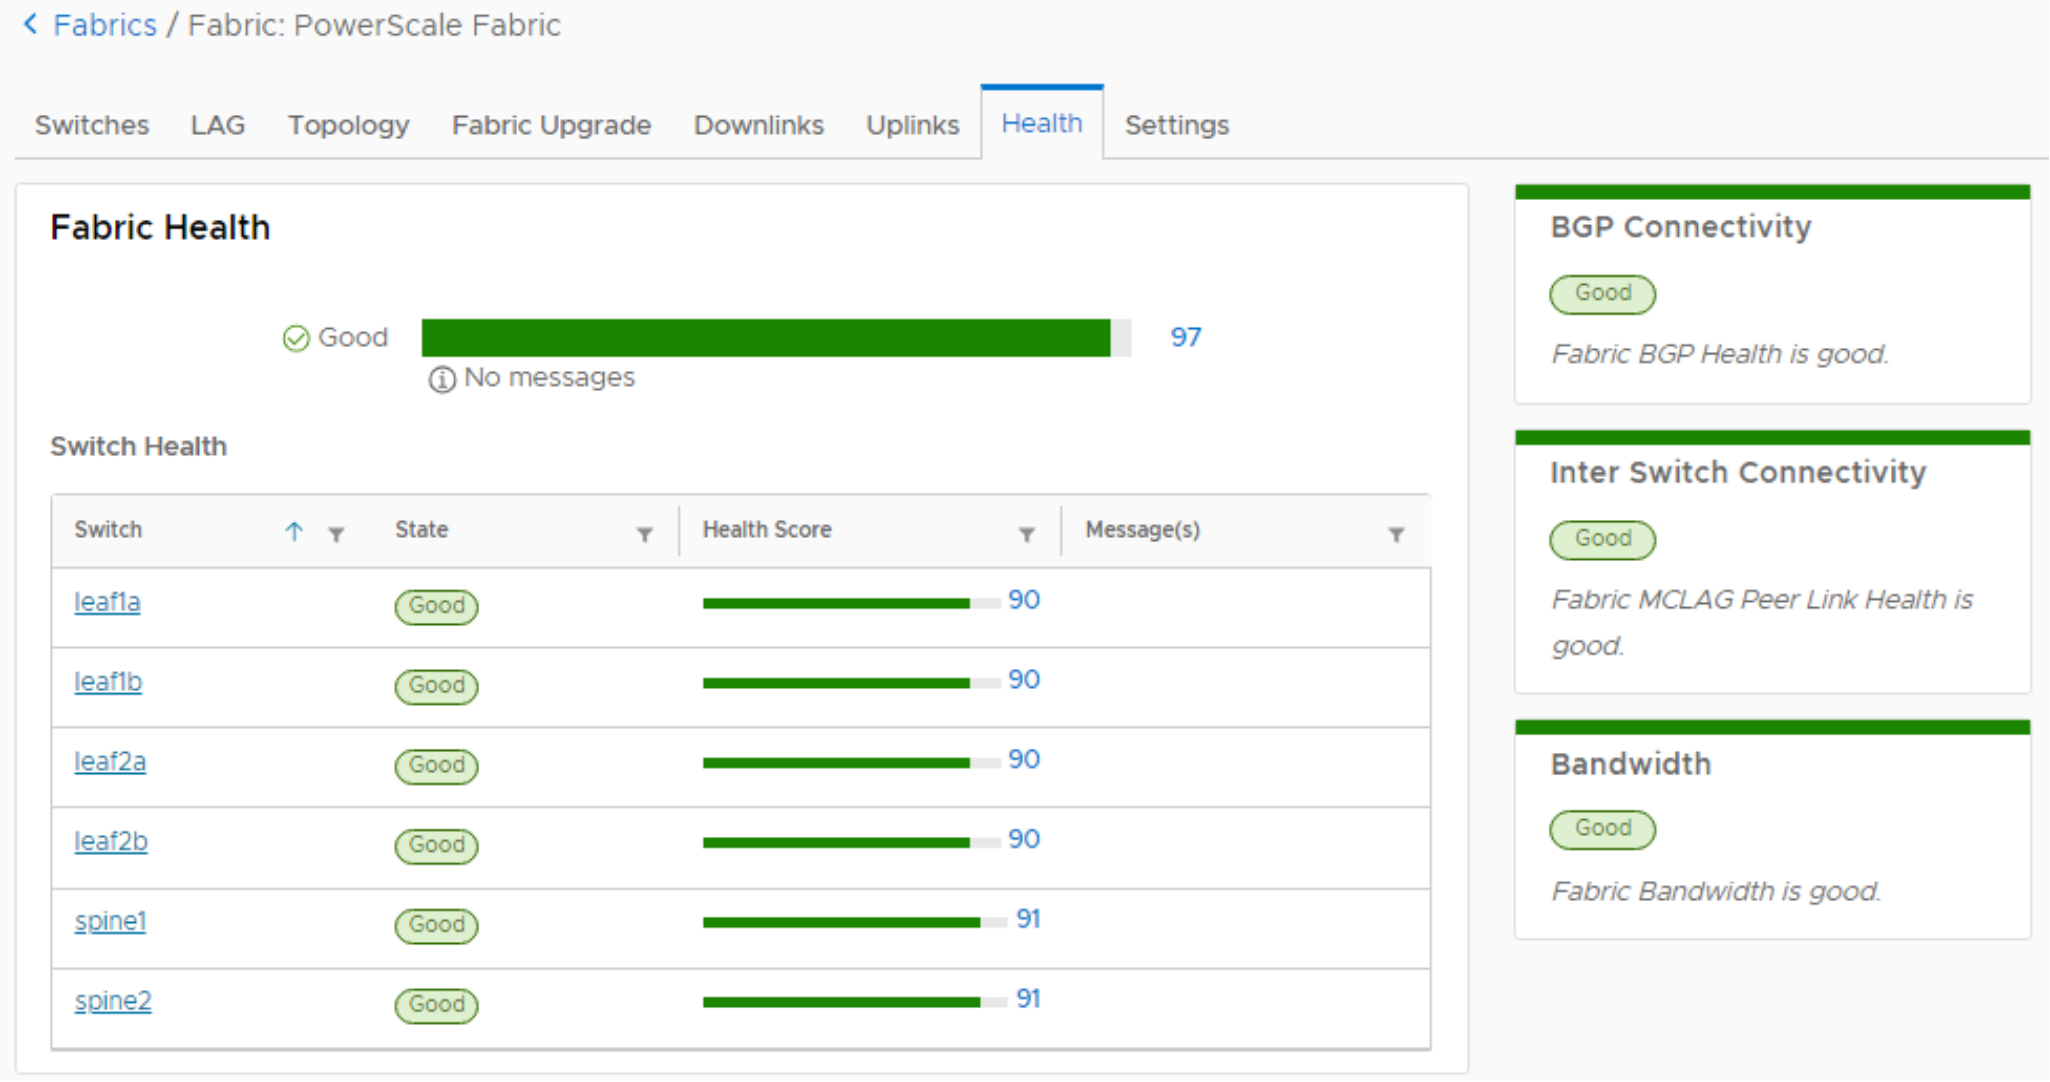Open the LAG tab
The width and height of the screenshot is (2050, 1082).
[218, 125]
